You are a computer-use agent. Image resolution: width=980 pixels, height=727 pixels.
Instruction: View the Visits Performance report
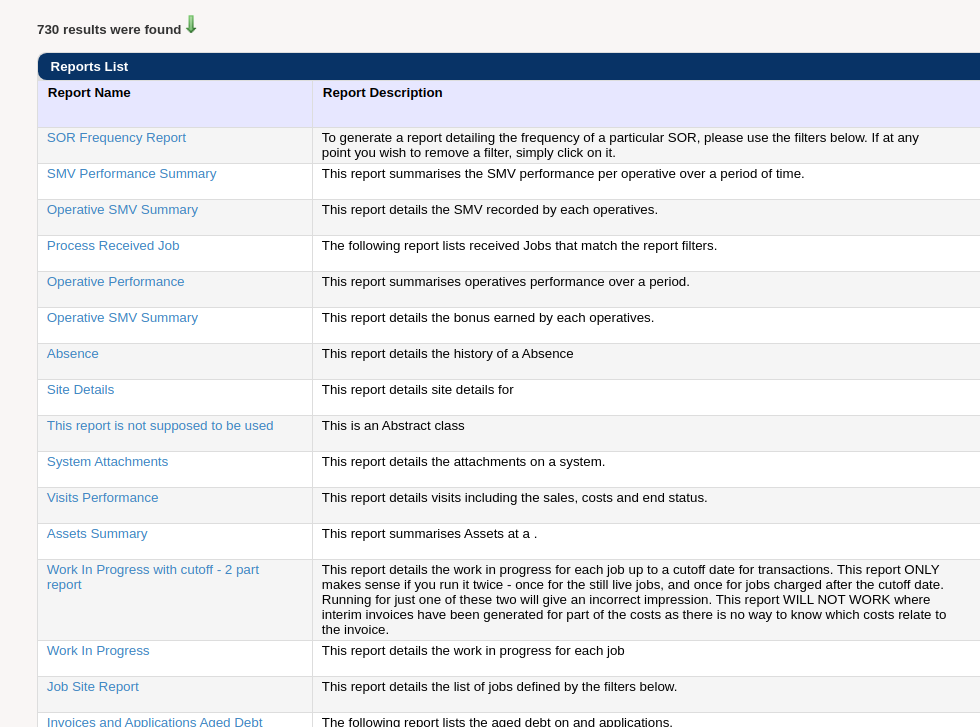click(102, 497)
